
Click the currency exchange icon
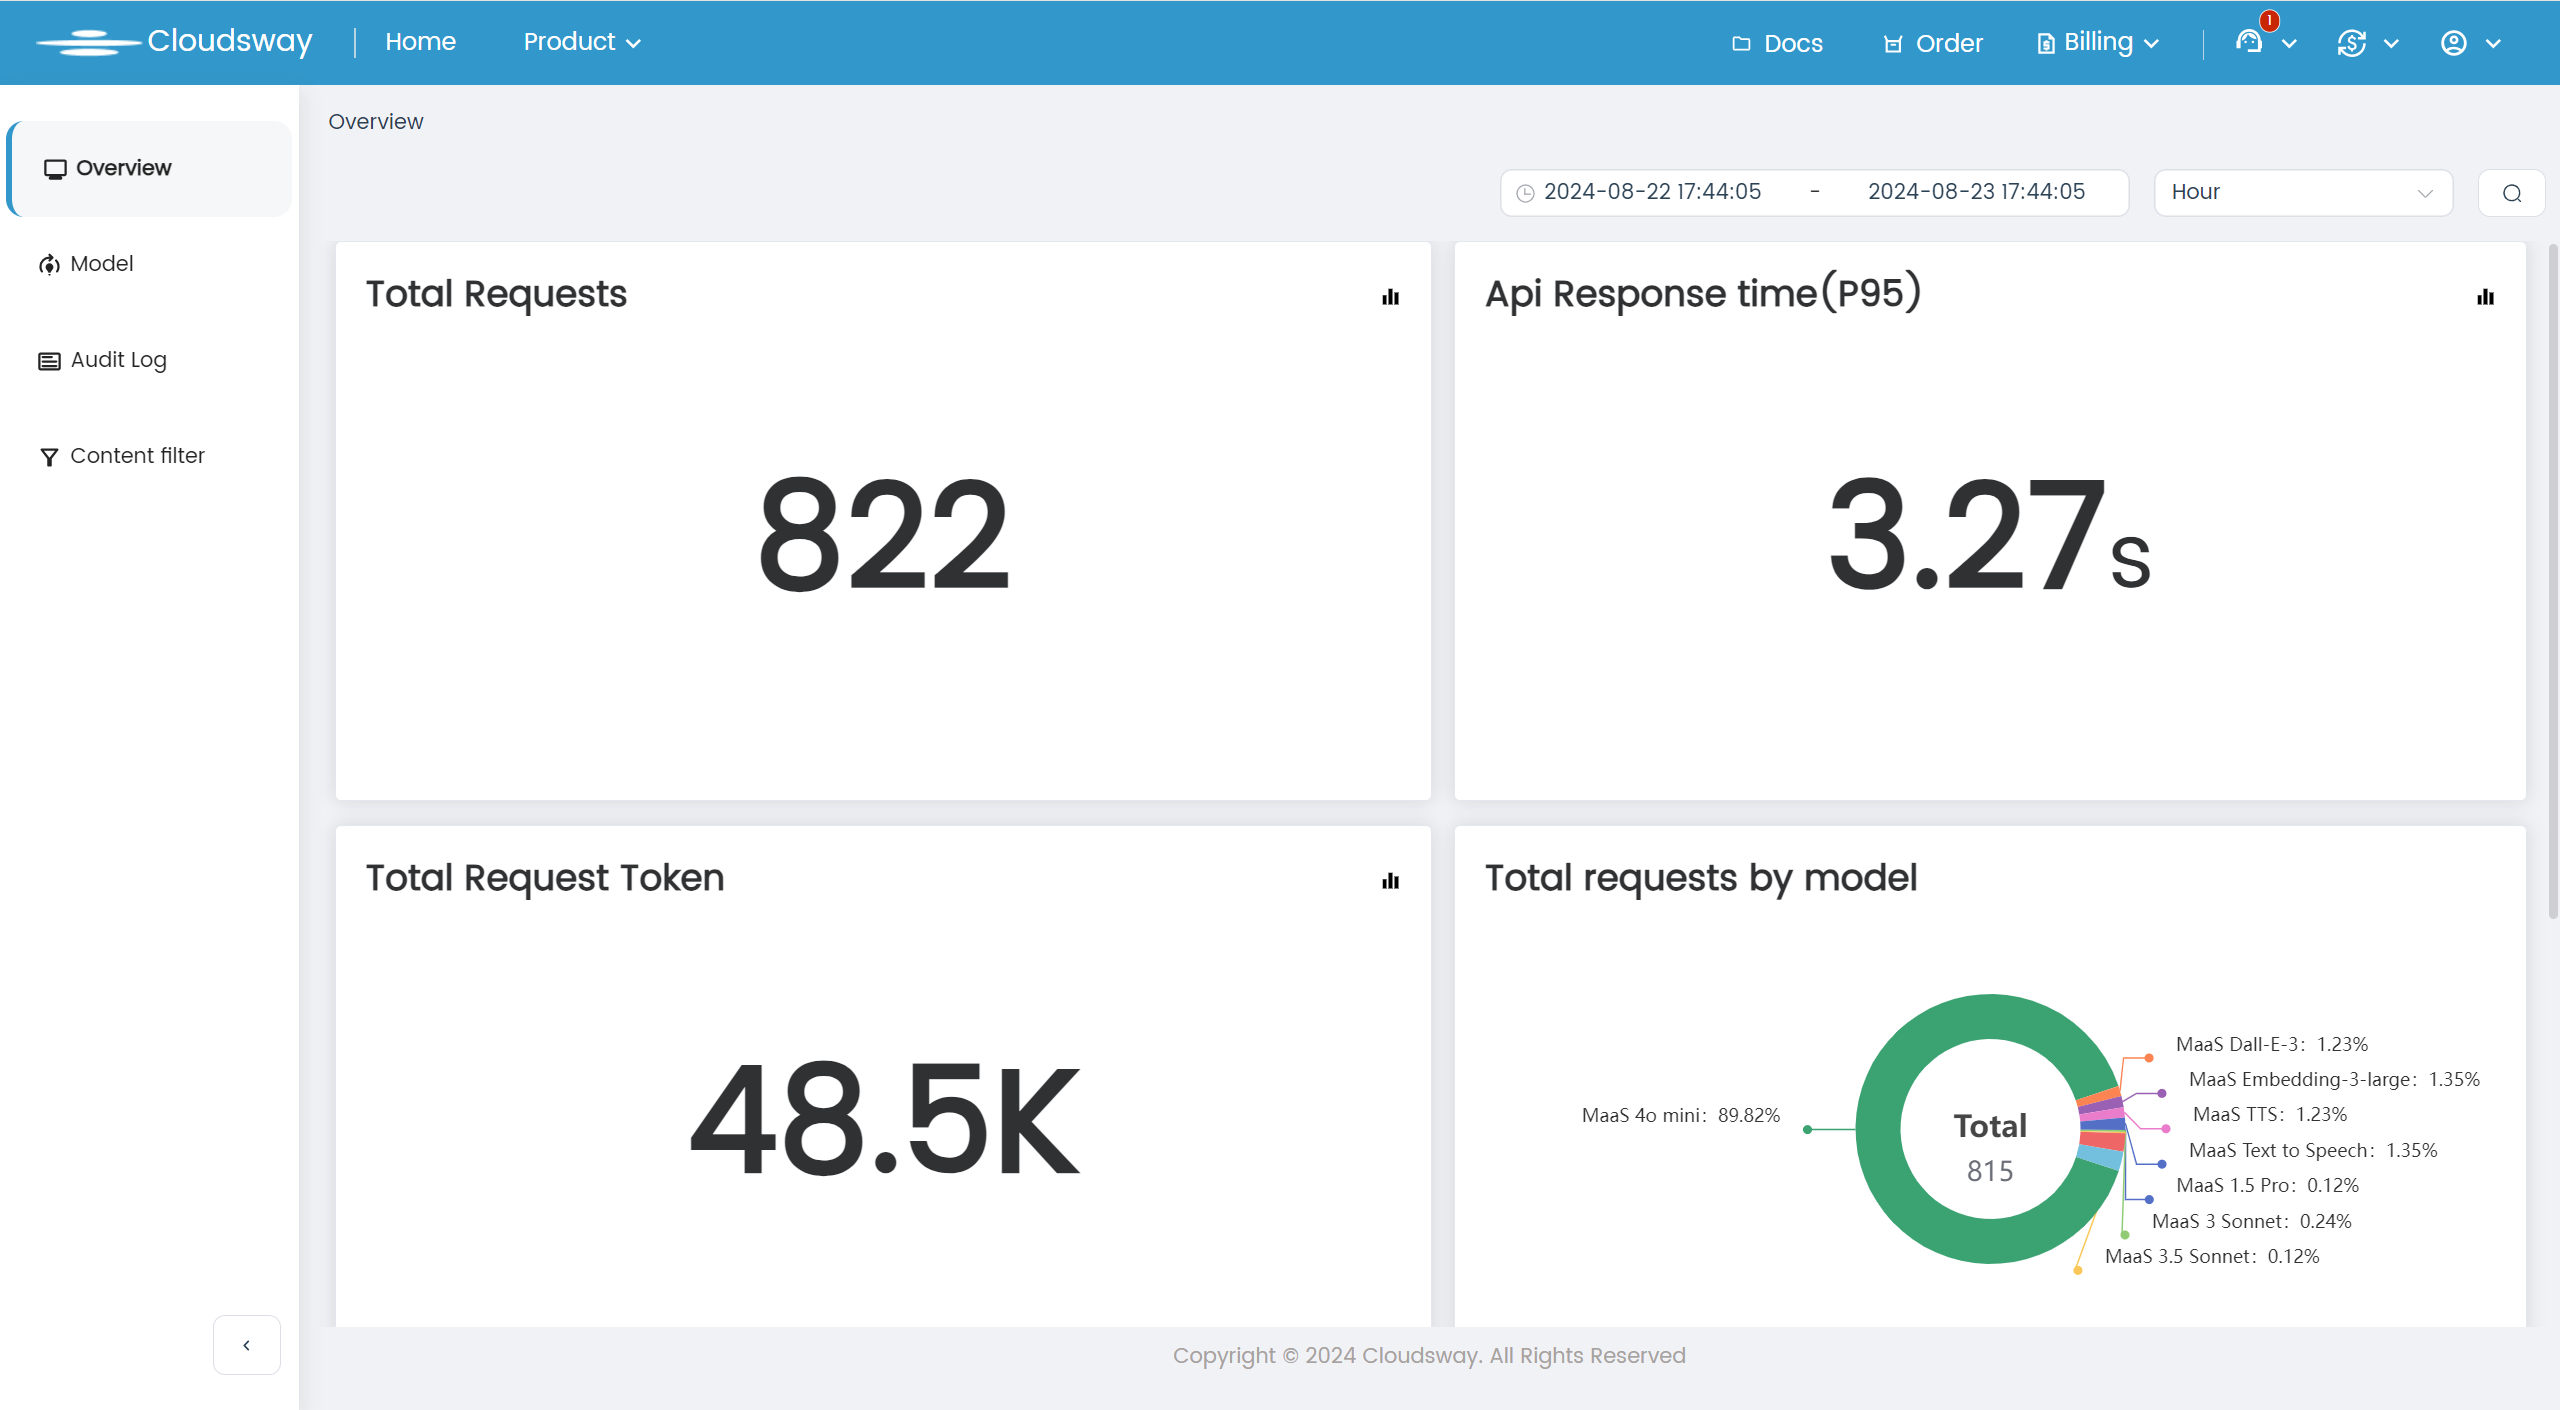pyautogui.click(x=2352, y=43)
